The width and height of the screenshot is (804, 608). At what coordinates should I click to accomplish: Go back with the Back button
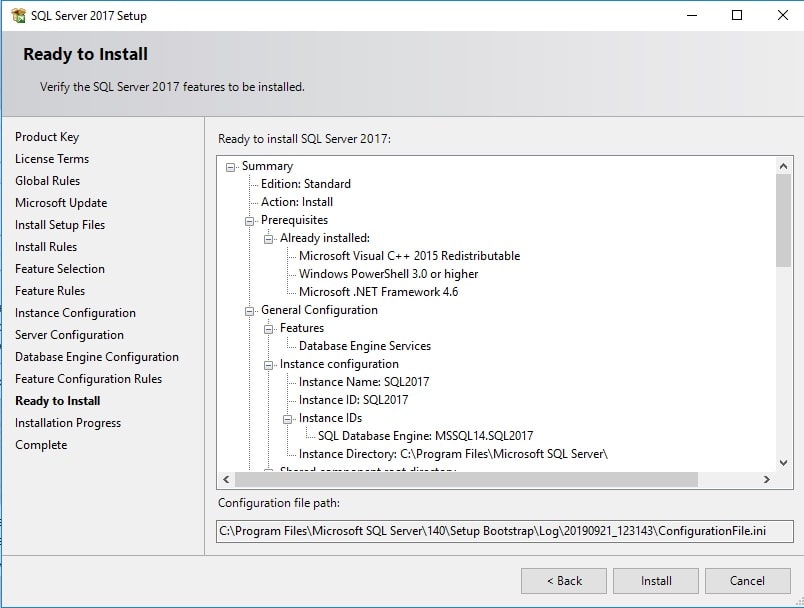coord(564,581)
